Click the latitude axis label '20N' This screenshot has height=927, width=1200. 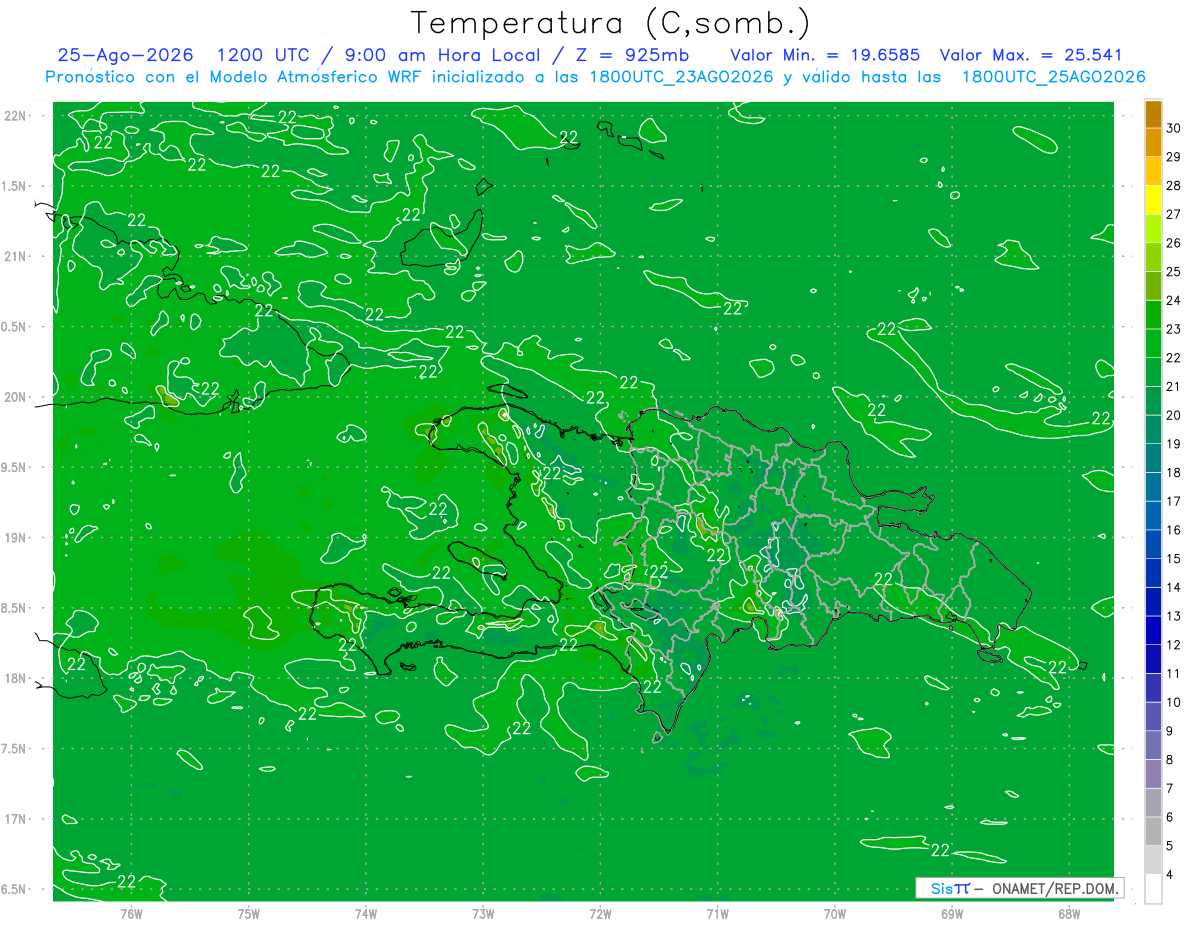pos(16,397)
